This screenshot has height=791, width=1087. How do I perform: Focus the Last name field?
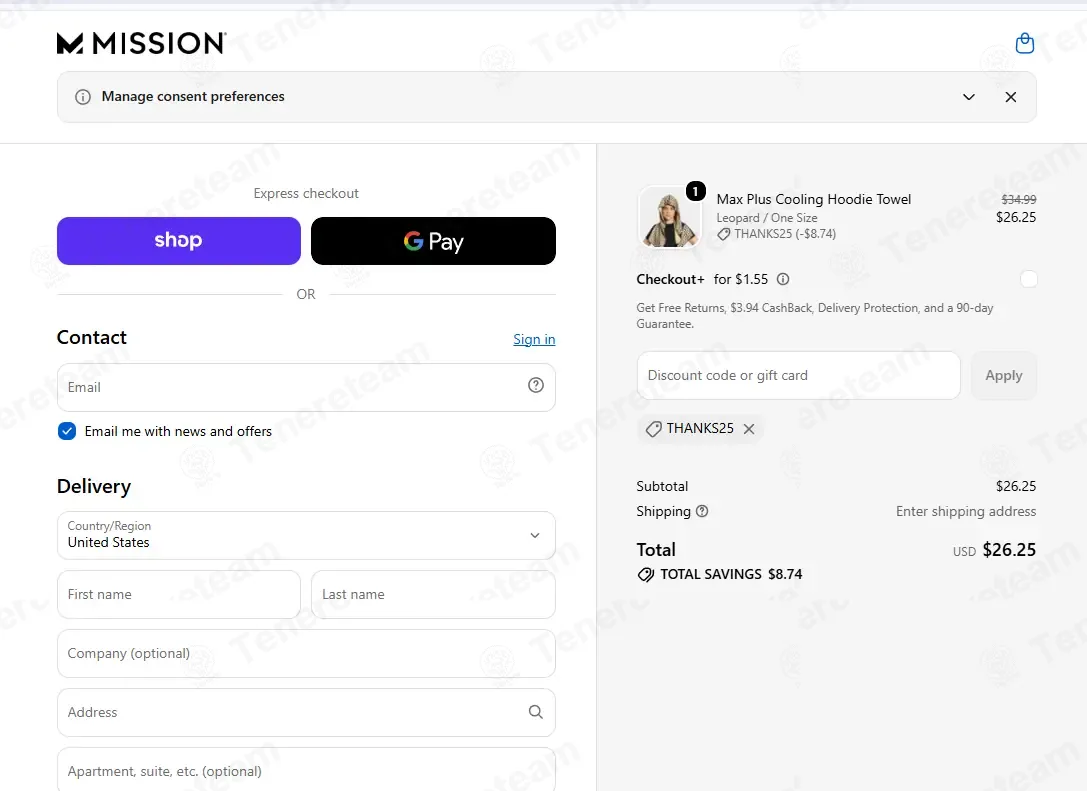click(433, 595)
